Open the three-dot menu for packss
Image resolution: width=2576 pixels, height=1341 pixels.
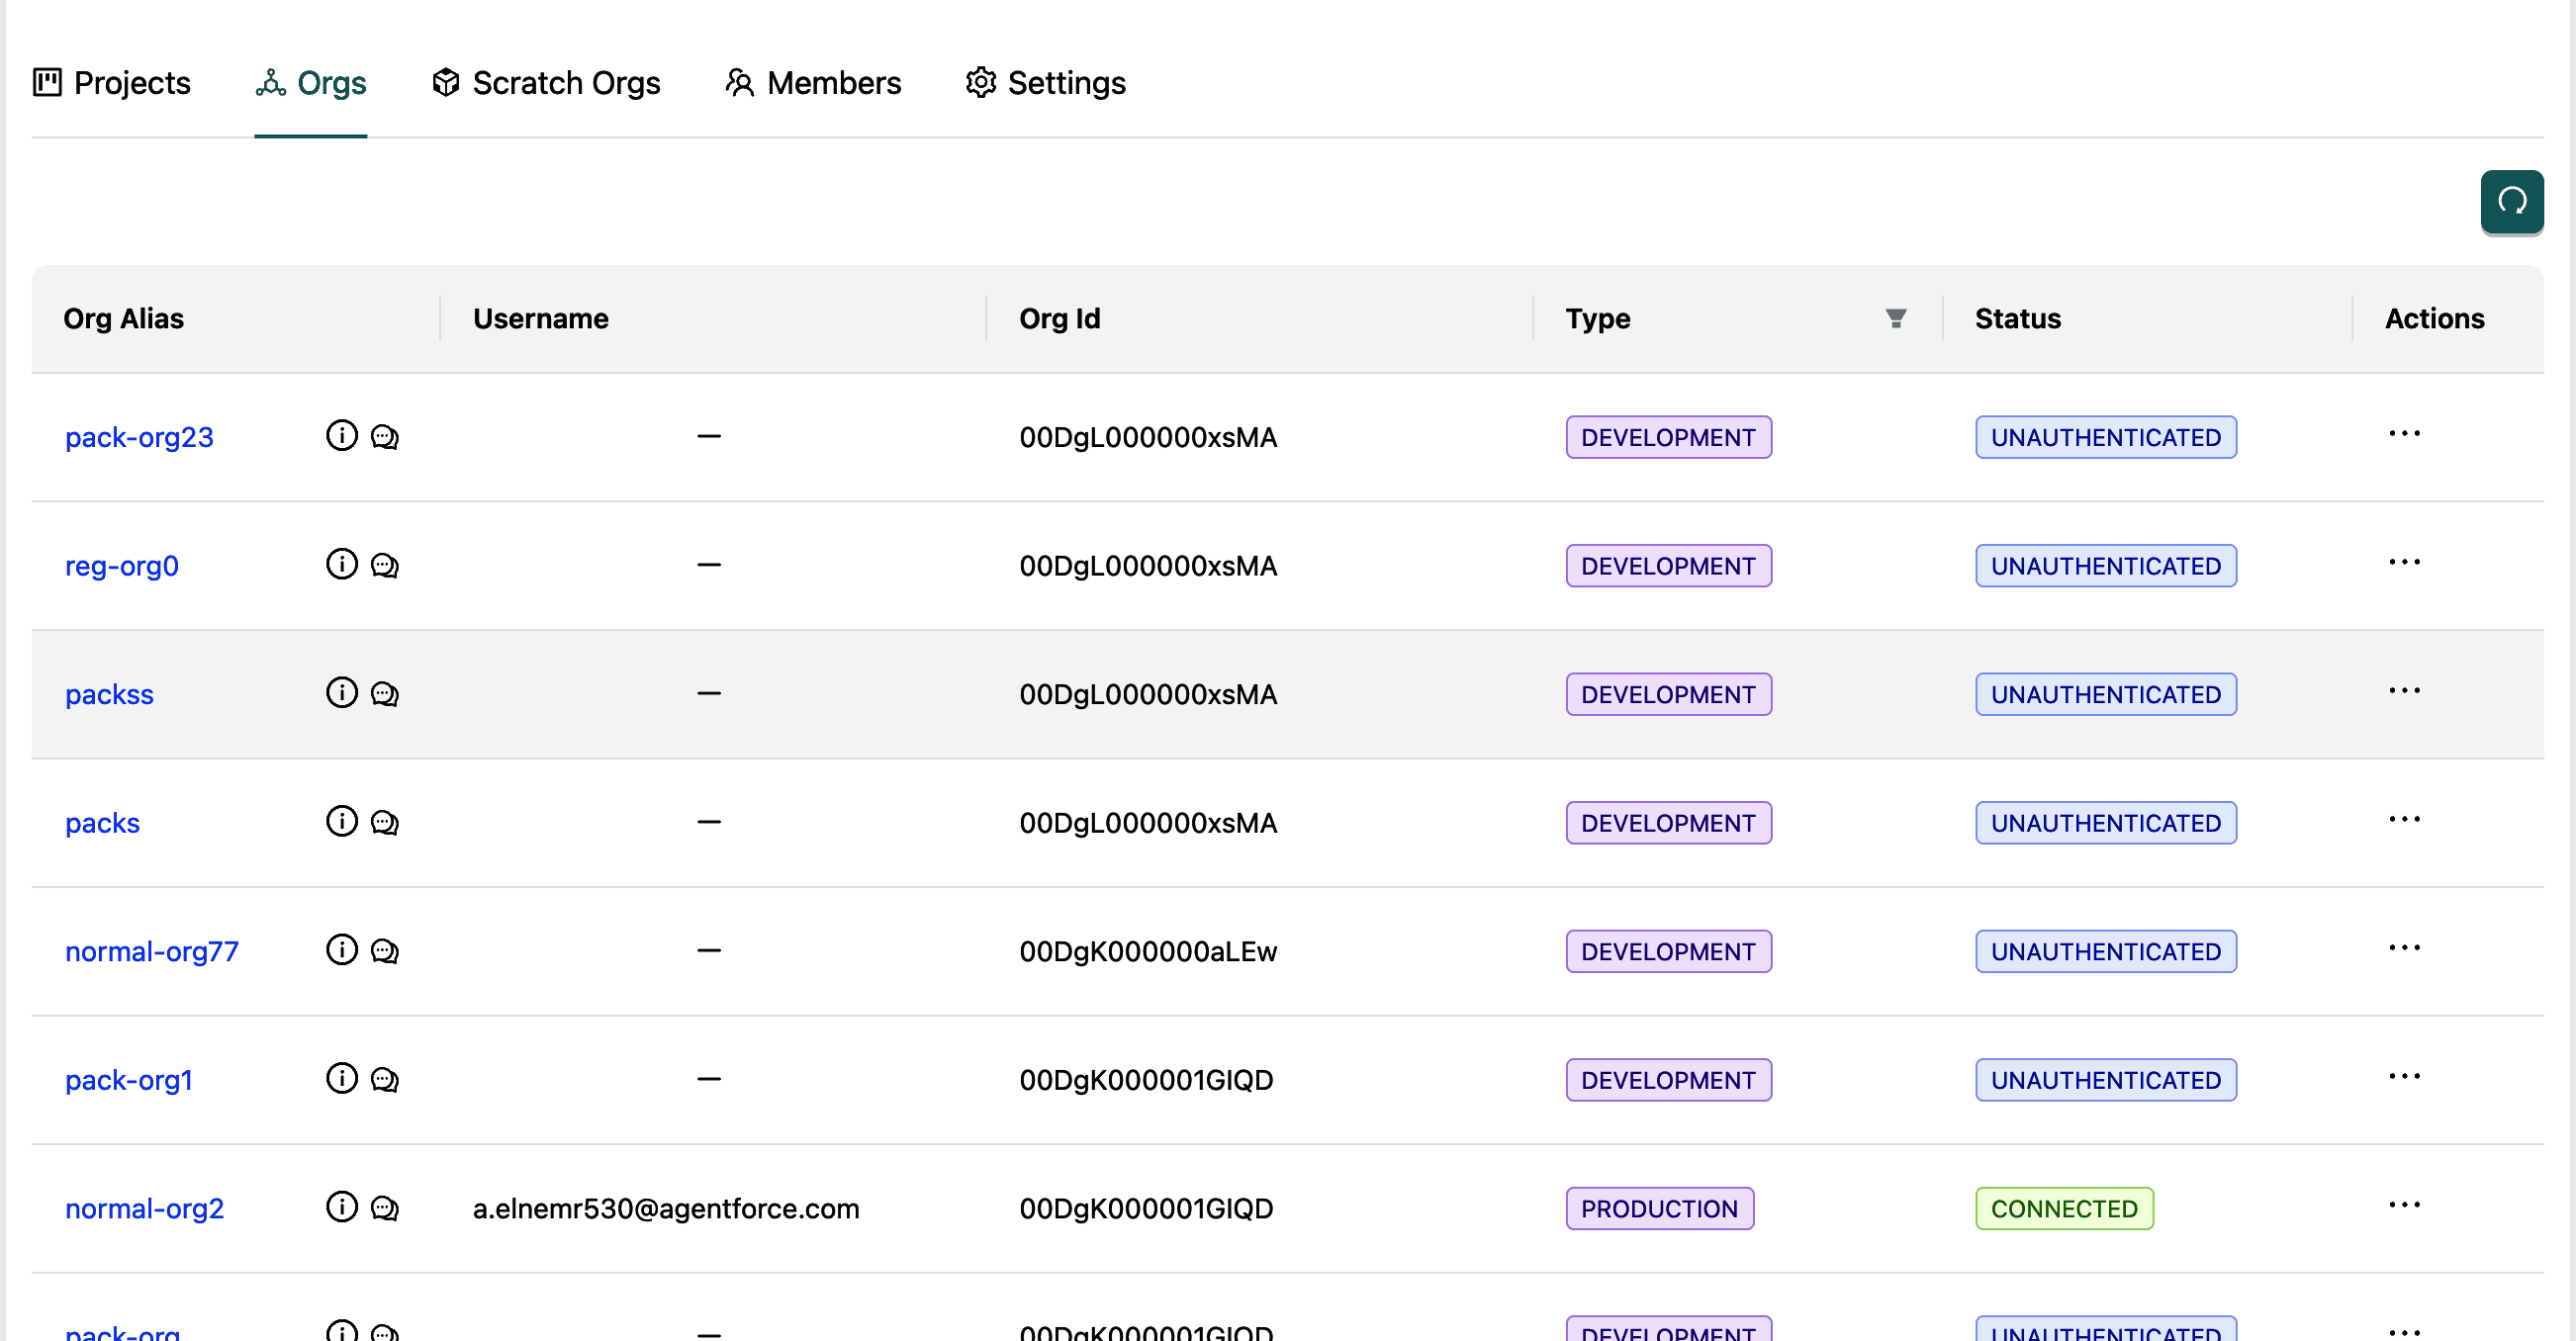(x=2404, y=691)
